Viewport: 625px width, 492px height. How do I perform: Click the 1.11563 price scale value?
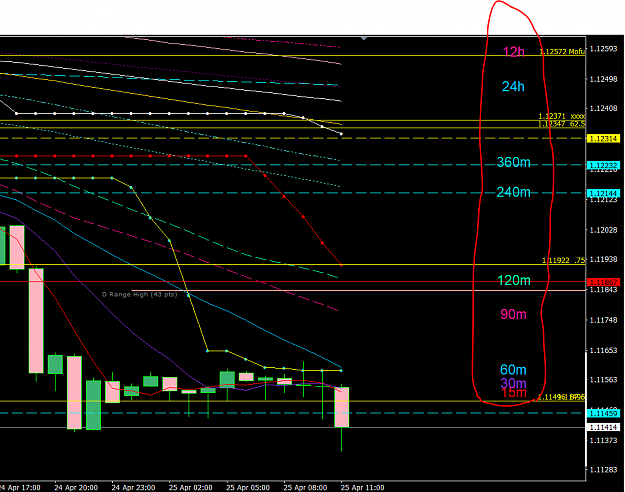point(603,380)
